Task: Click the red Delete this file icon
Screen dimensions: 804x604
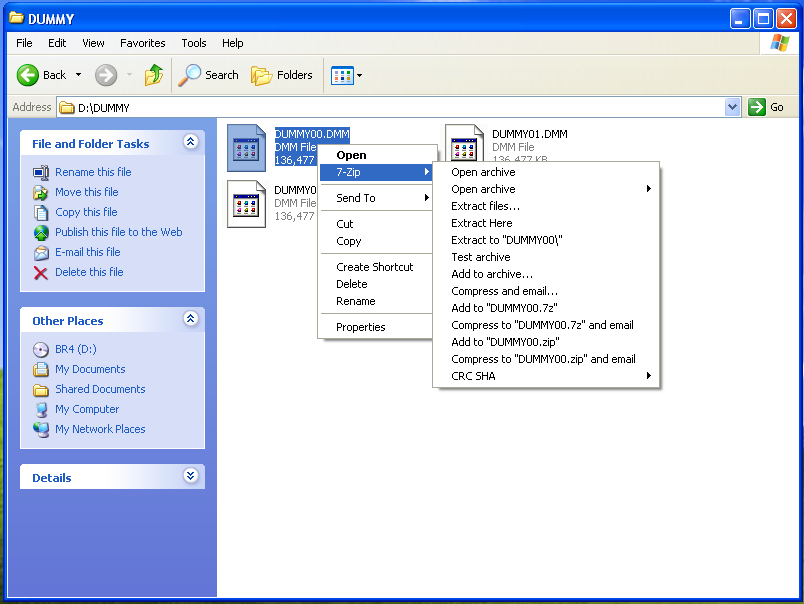Action: (41, 272)
